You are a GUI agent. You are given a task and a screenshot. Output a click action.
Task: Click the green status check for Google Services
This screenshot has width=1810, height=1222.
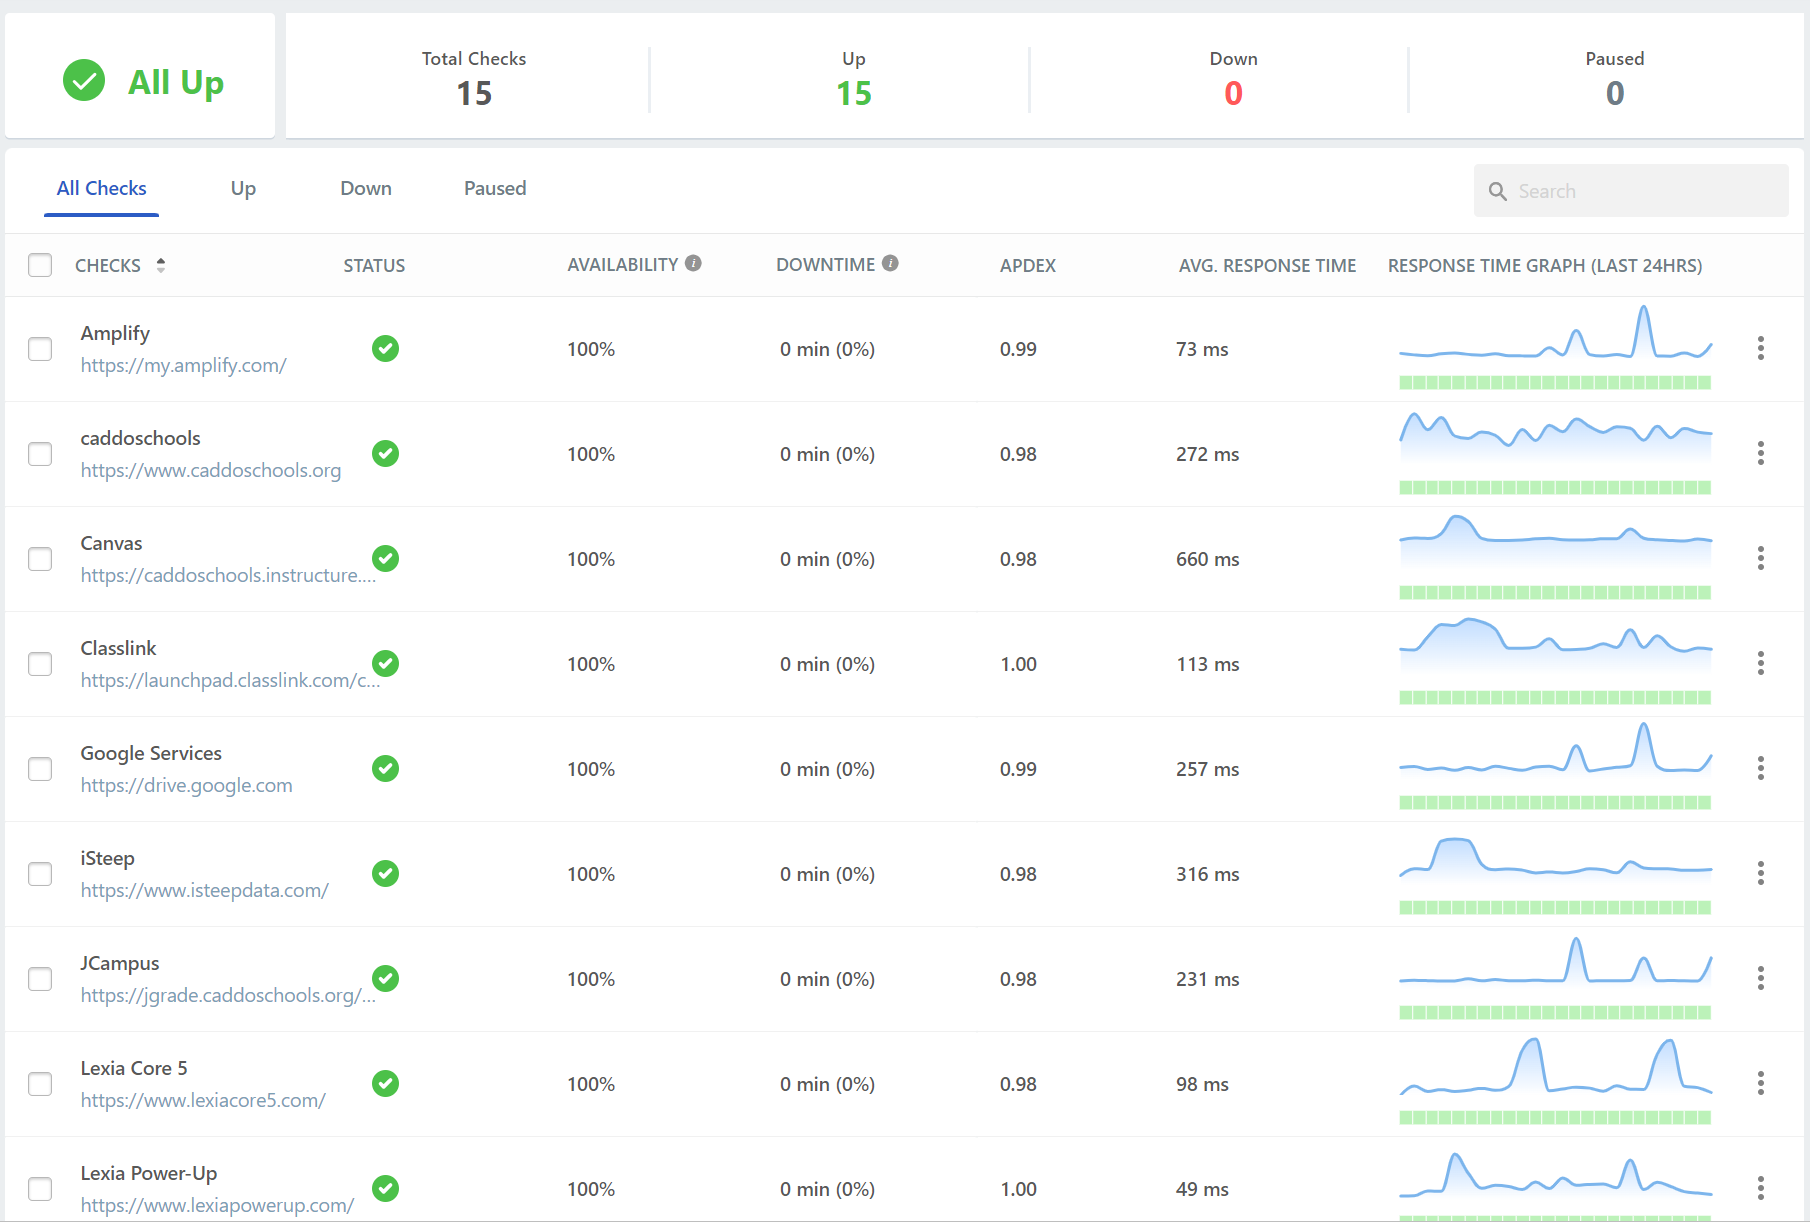point(385,768)
